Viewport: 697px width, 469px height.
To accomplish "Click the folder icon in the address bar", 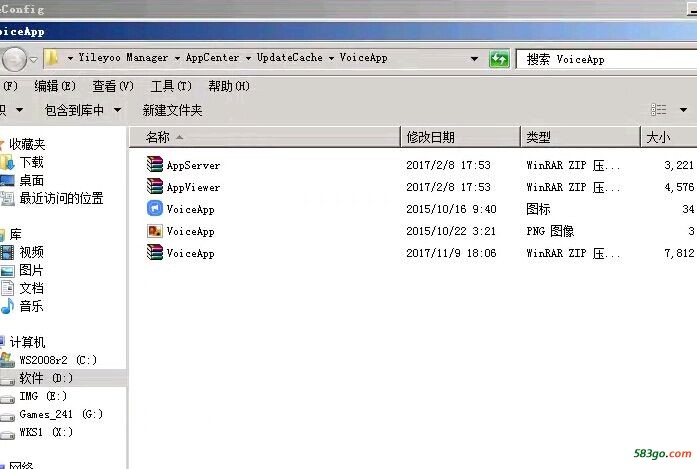I will pyautogui.click(x=52, y=58).
